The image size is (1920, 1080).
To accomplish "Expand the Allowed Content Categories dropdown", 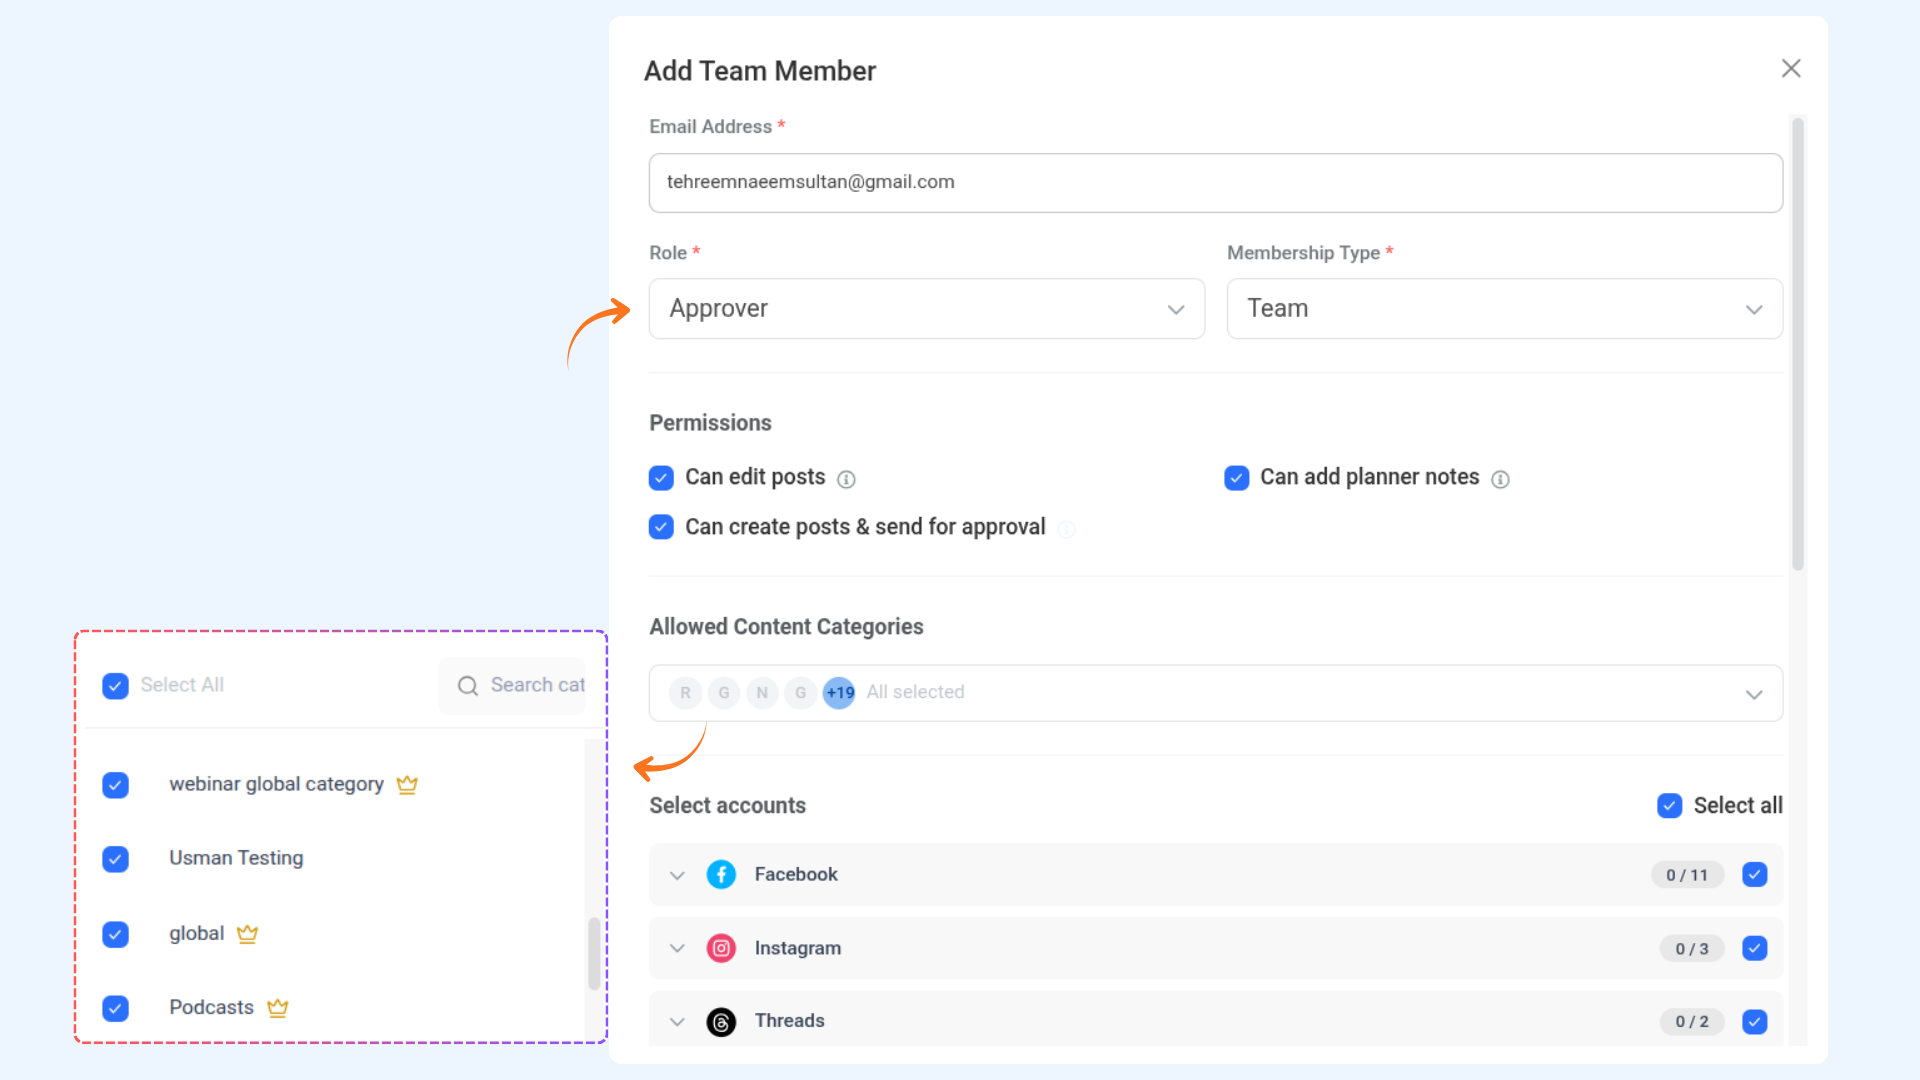I will pyautogui.click(x=1754, y=693).
